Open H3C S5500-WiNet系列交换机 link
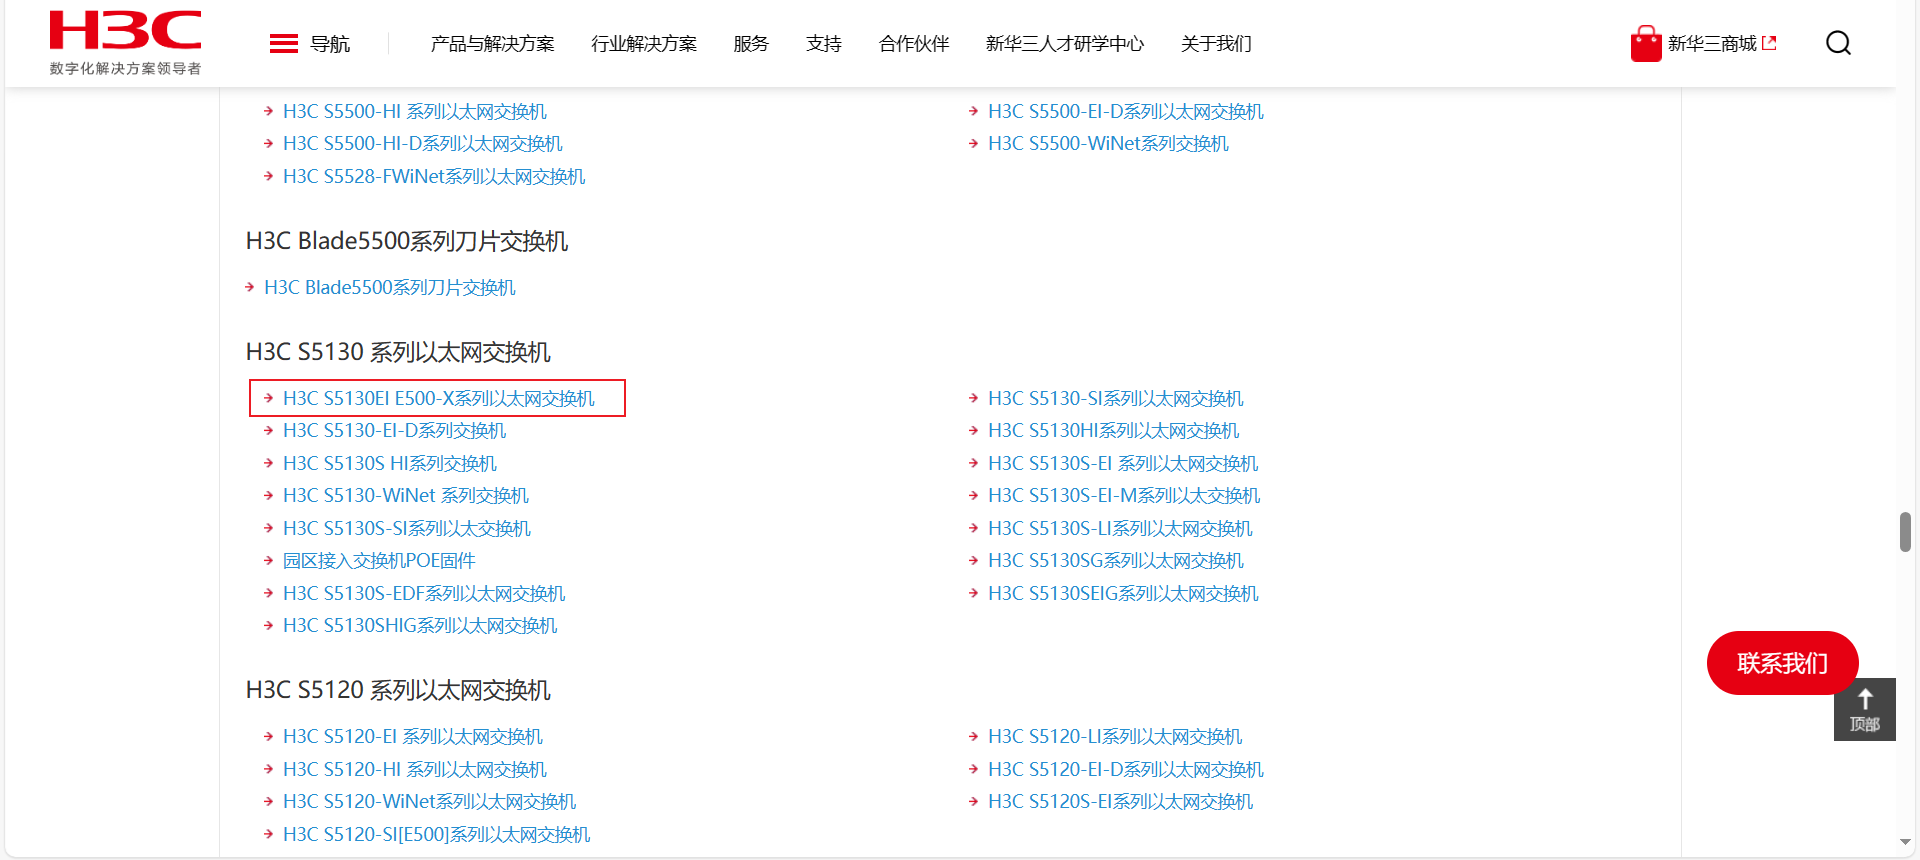1920x860 pixels. click(x=1108, y=144)
